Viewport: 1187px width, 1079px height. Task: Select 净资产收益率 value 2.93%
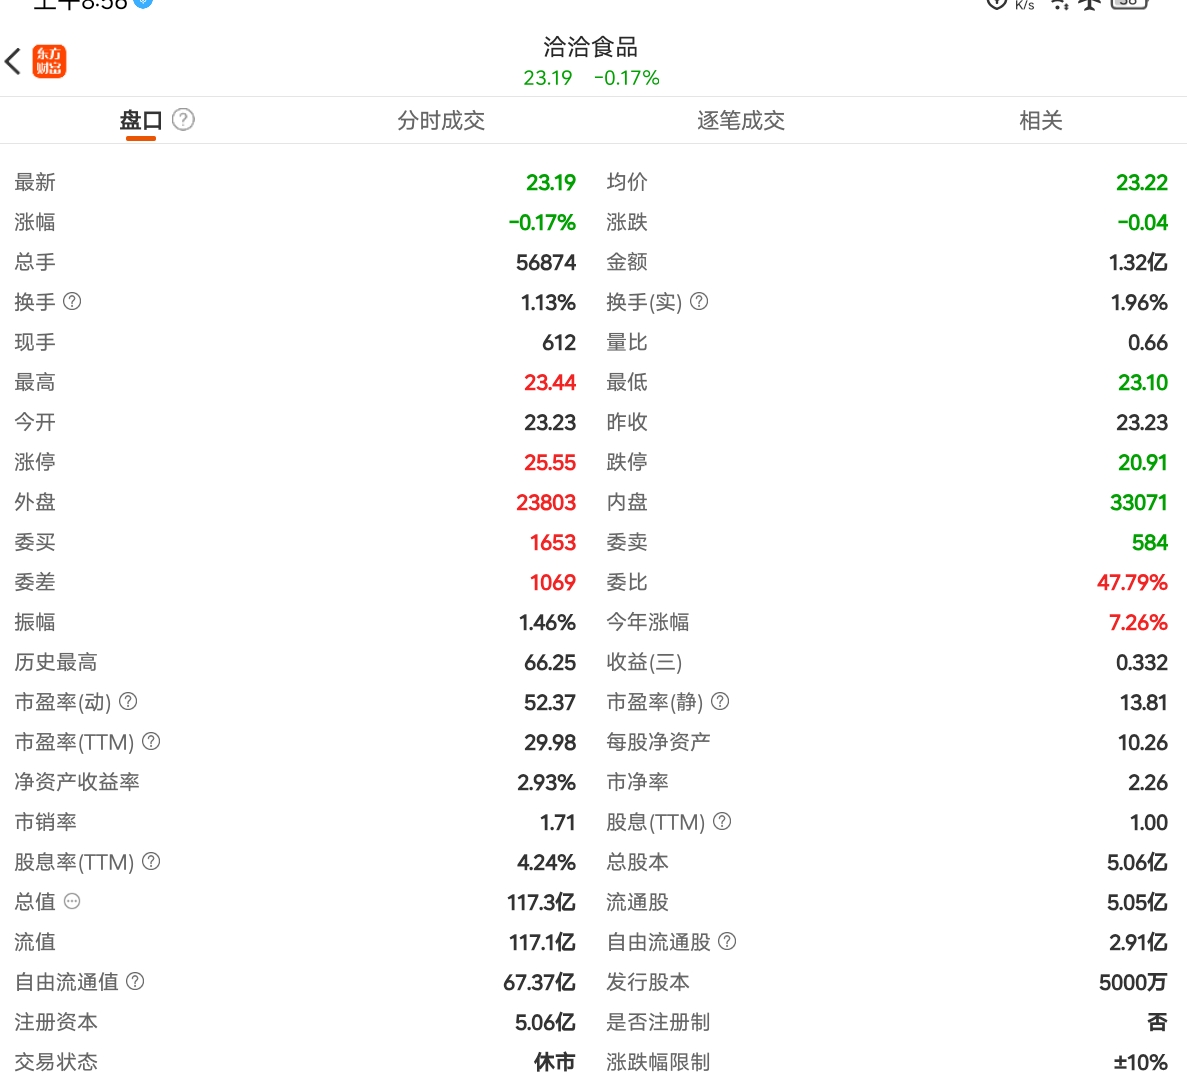pyautogui.click(x=547, y=783)
